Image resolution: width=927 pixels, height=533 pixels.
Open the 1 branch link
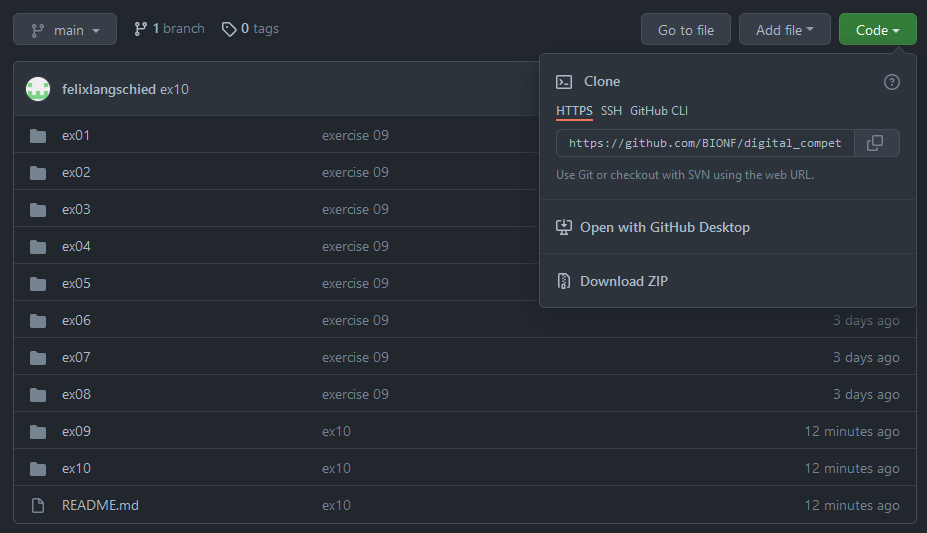pyautogui.click(x=169, y=29)
